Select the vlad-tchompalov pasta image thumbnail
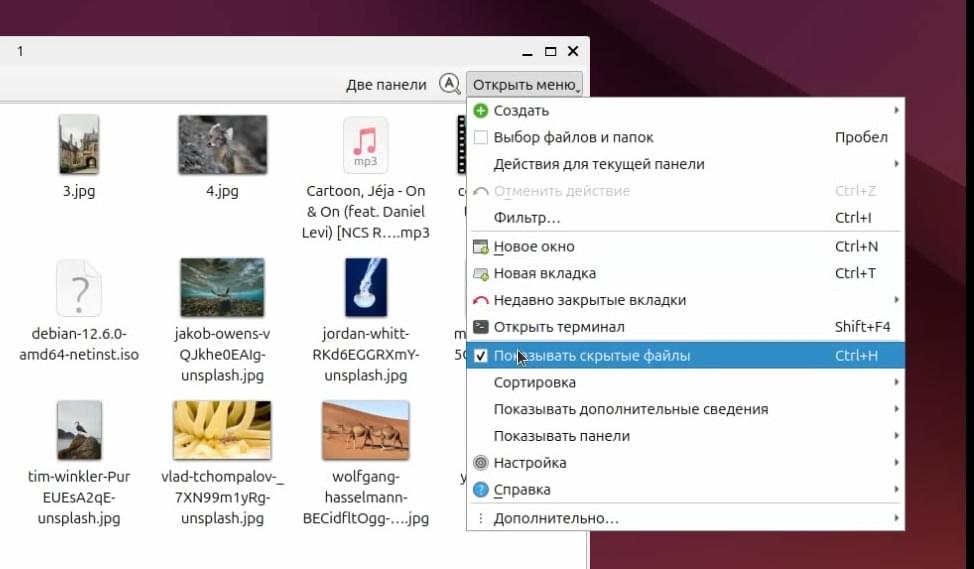Screen dimensions: 974x569 pos(222,430)
